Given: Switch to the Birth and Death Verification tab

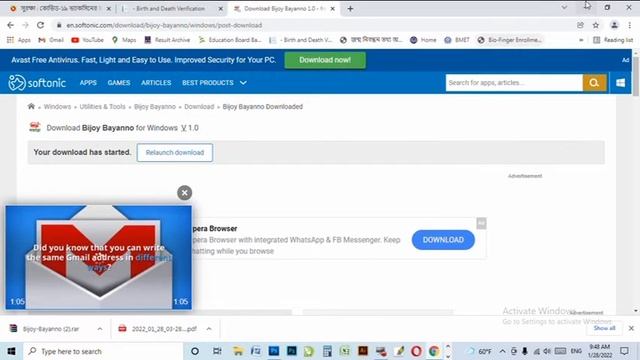Looking at the screenshot, I should pos(171,9).
